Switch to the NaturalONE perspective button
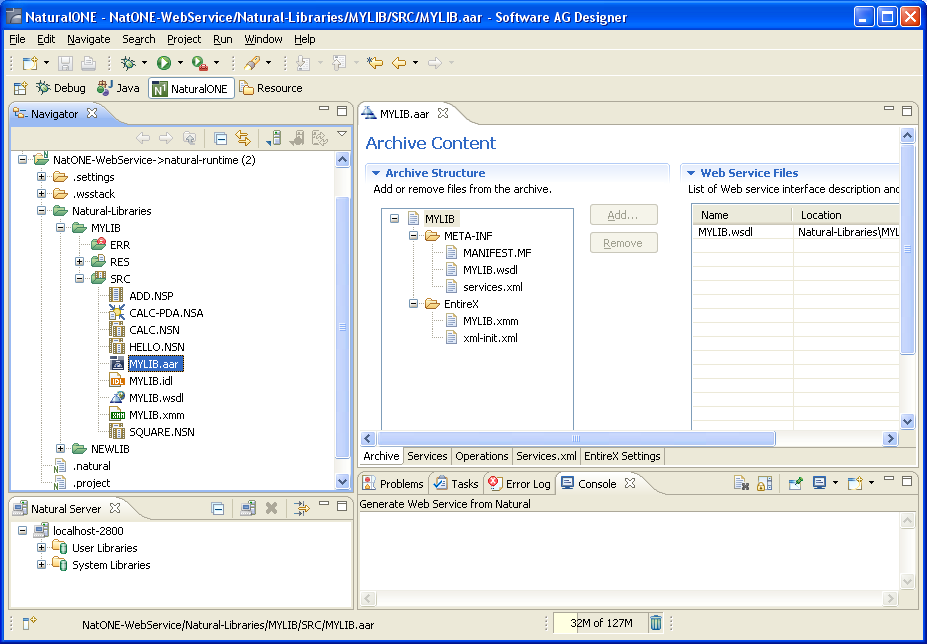The width and height of the screenshot is (927, 644). 192,88
